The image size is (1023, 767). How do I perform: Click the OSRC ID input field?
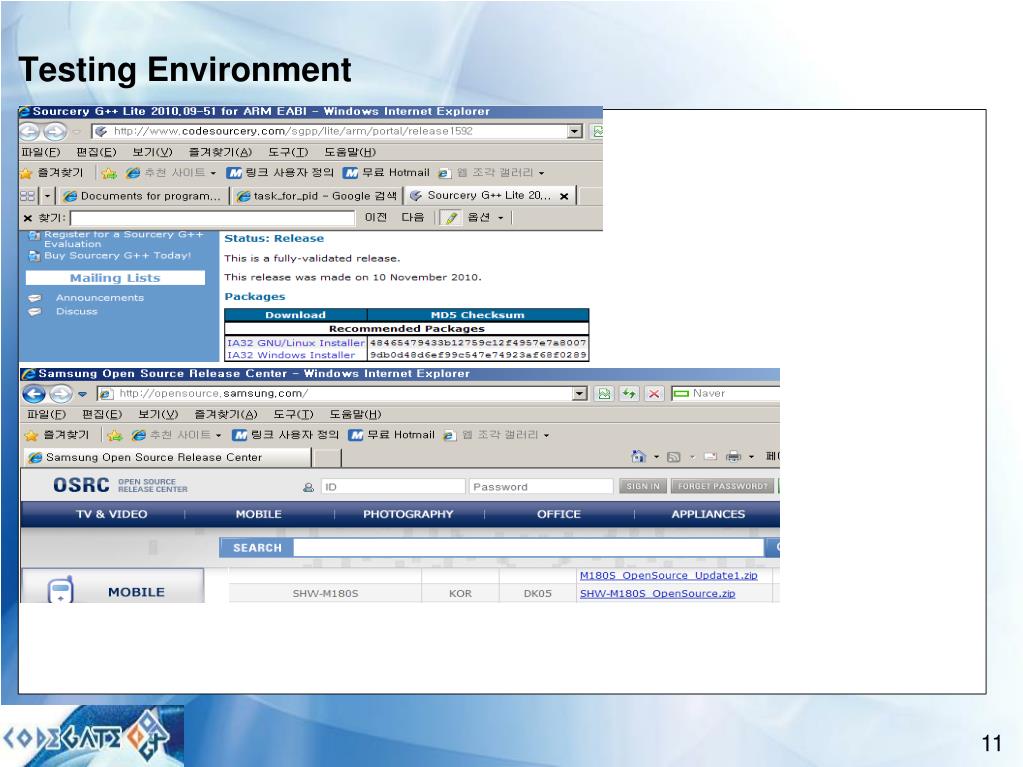[393, 487]
